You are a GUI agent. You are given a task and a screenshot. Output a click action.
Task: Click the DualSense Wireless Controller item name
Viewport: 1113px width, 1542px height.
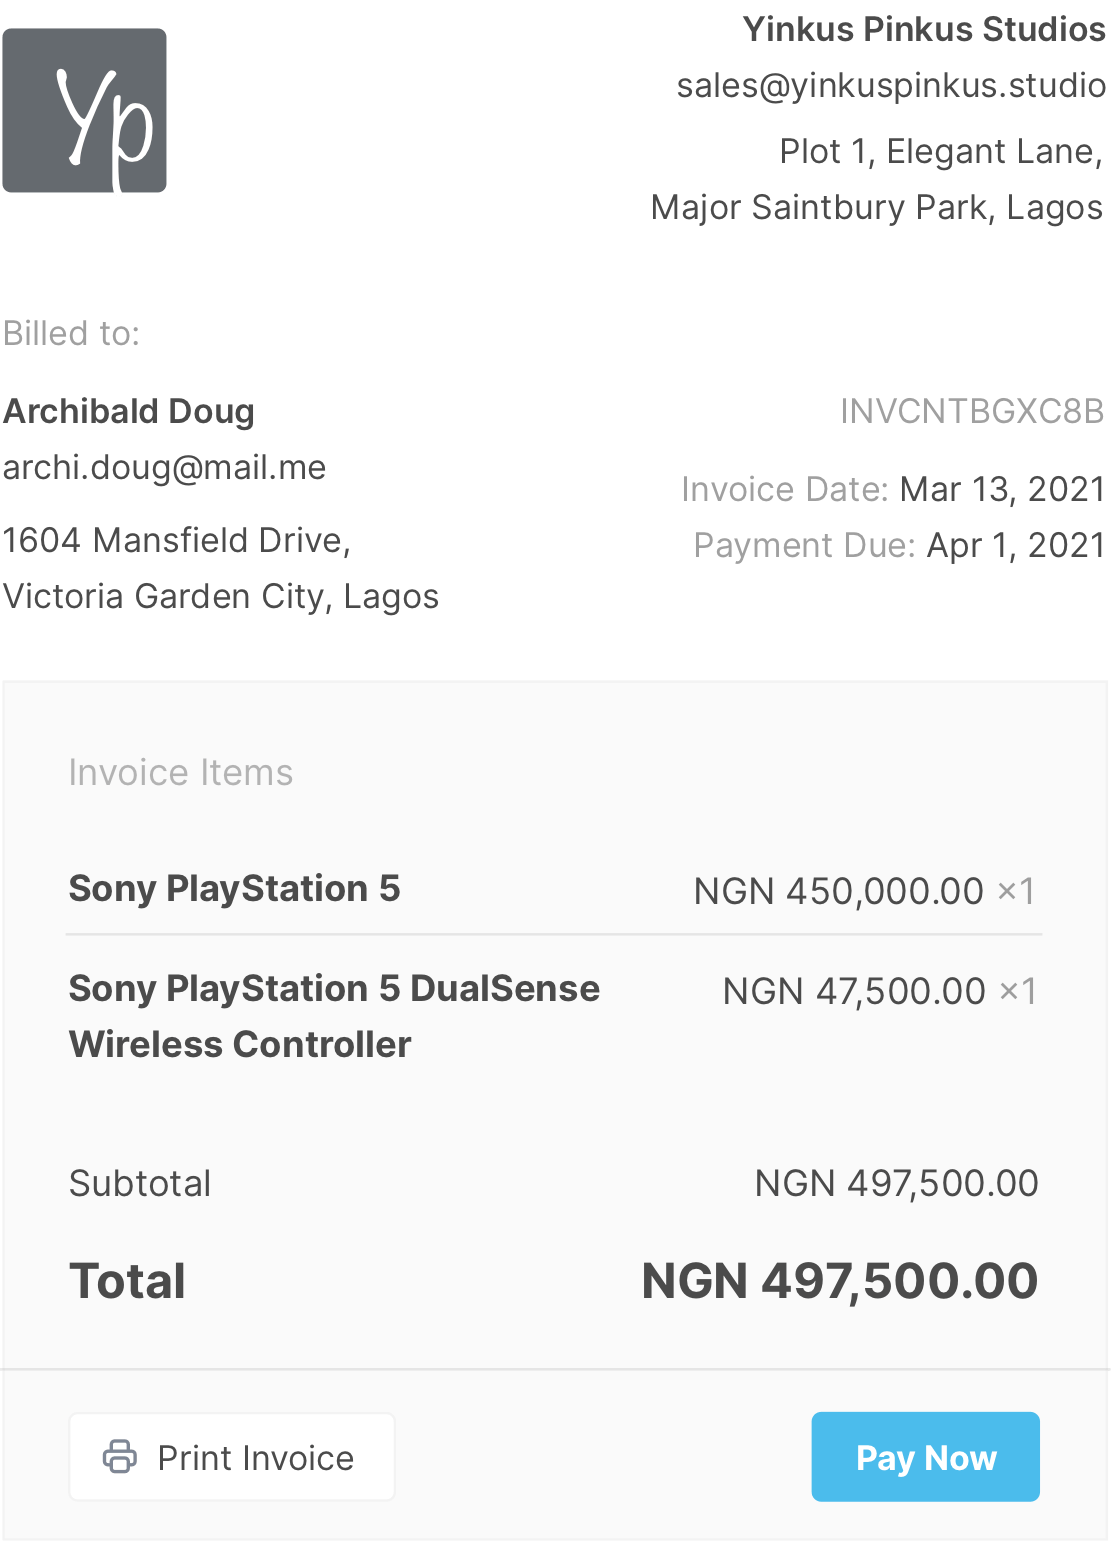tap(334, 1015)
